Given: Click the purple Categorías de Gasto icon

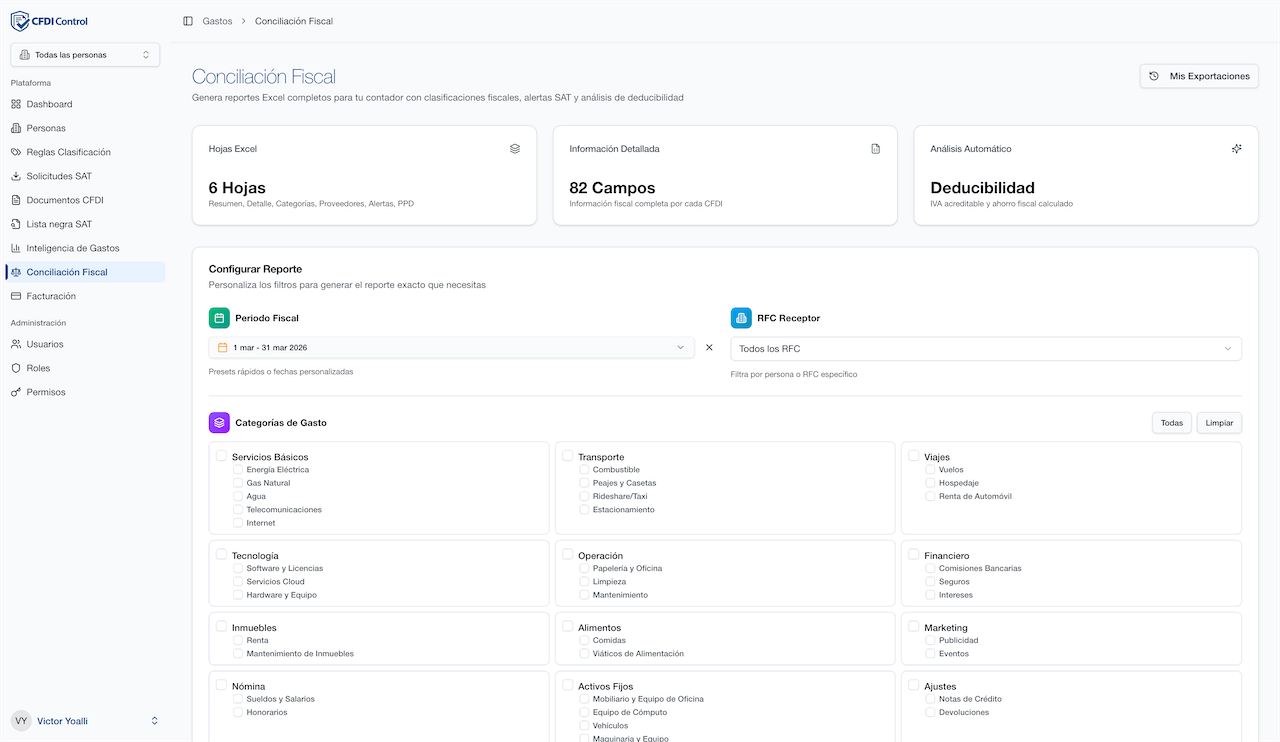Looking at the screenshot, I should click(219, 423).
